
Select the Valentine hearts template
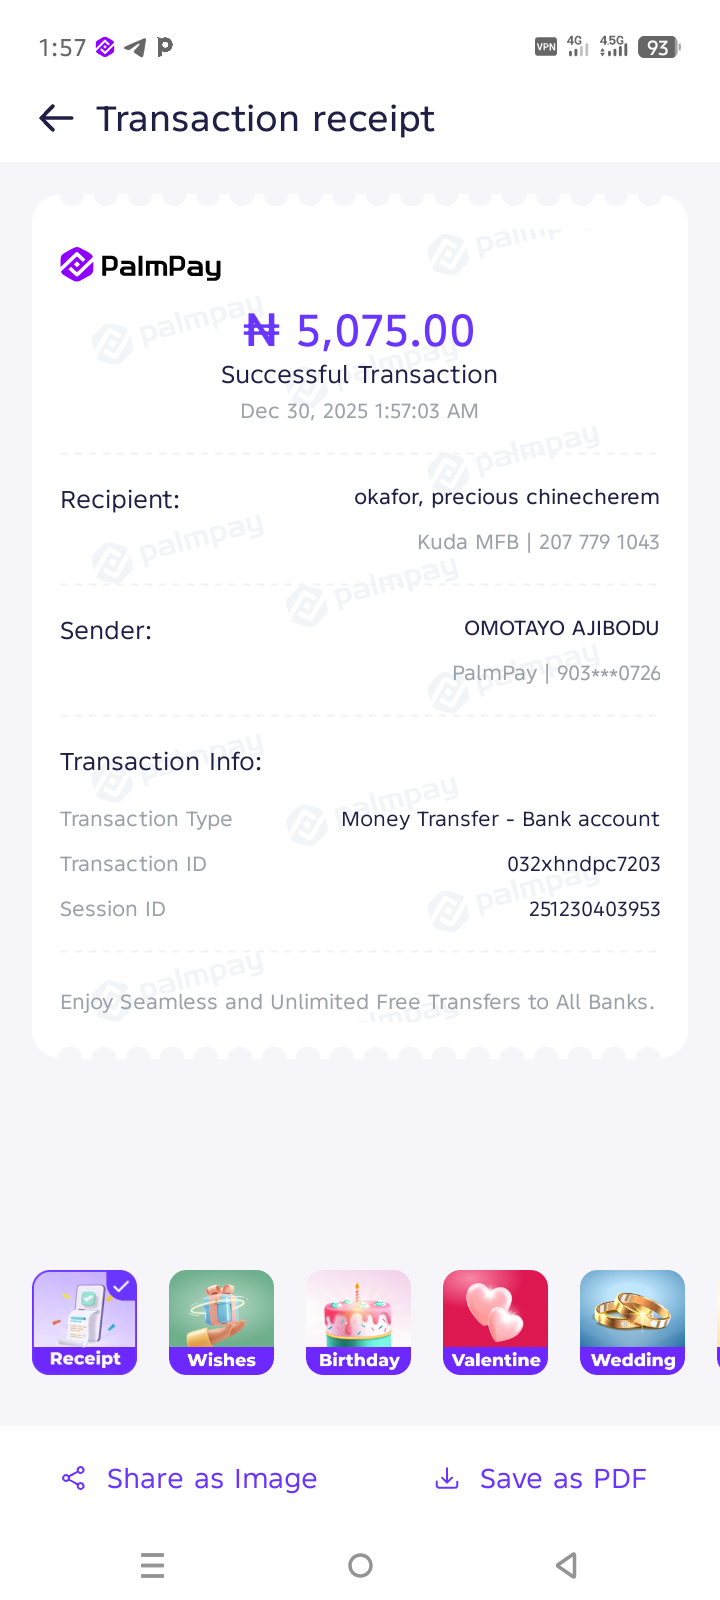pos(495,1322)
